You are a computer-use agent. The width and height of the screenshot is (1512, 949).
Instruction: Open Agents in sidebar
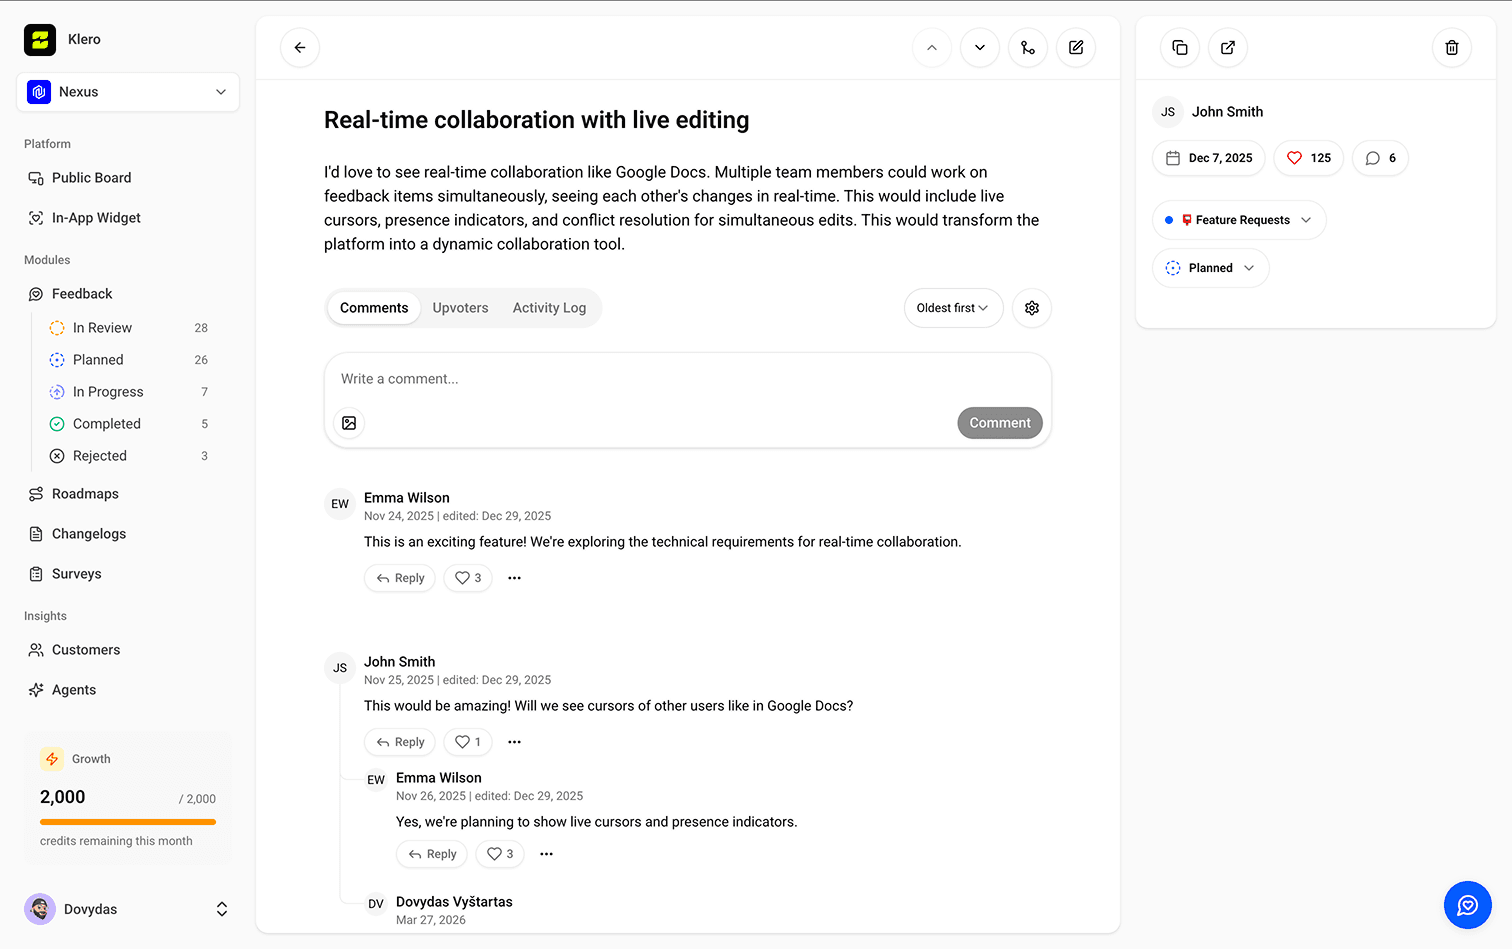tap(128, 690)
